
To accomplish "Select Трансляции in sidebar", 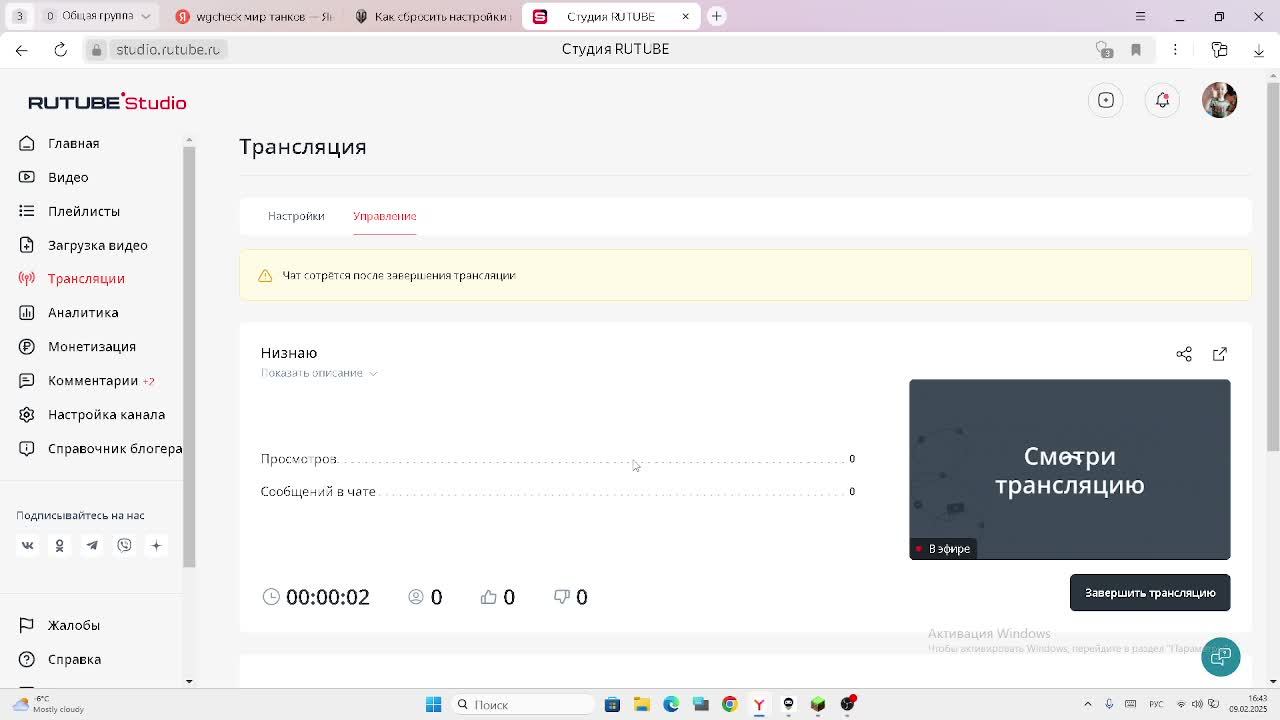I will click(86, 278).
